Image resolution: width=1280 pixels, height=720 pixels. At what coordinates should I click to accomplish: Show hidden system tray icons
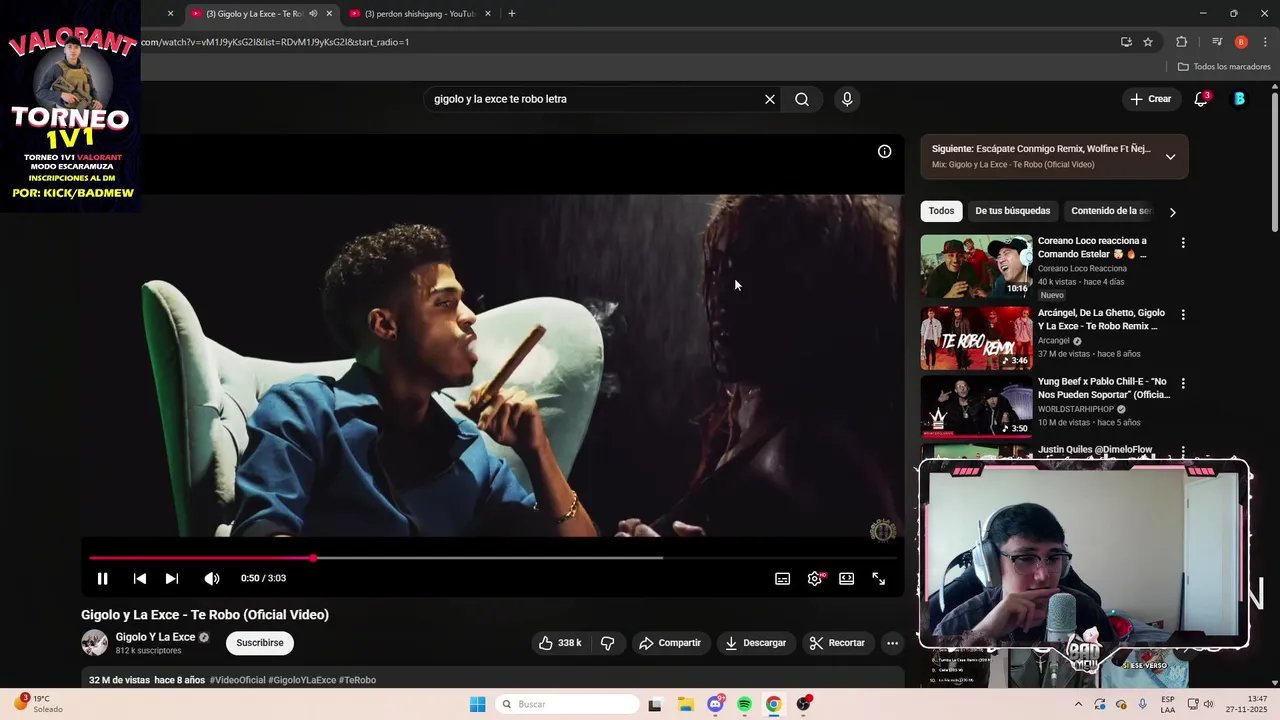click(x=1078, y=704)
